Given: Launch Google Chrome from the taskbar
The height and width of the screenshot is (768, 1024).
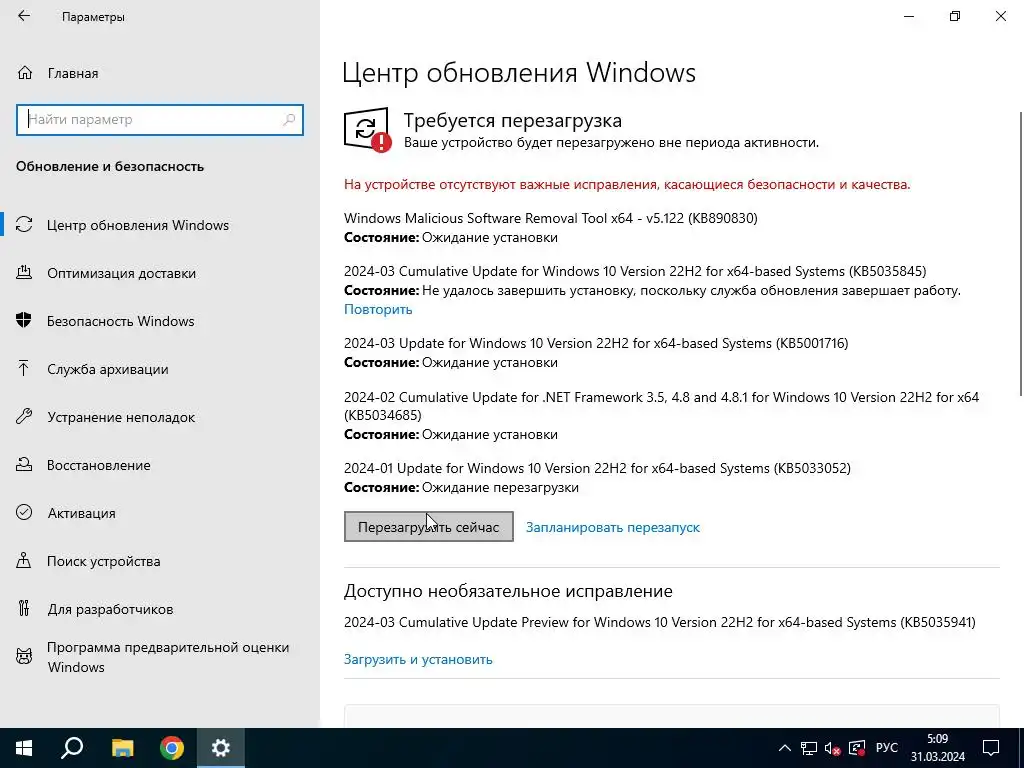Looking at the screenshot, I should (x=172, y=748).
